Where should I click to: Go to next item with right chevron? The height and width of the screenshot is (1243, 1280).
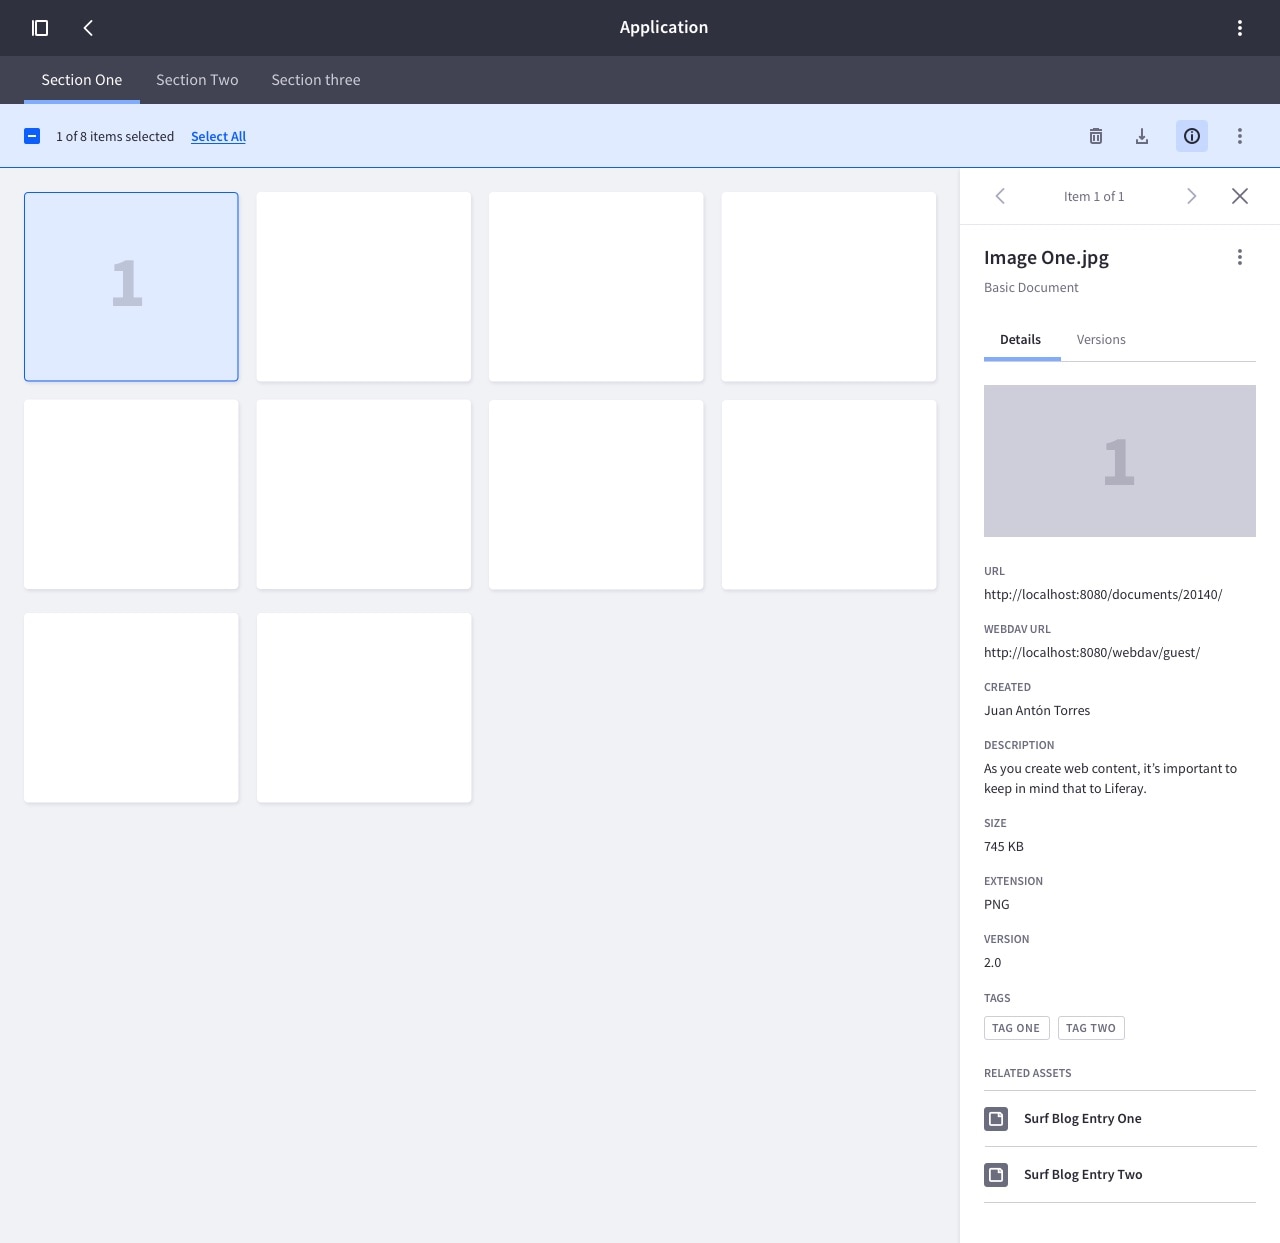click(1191, 196)
